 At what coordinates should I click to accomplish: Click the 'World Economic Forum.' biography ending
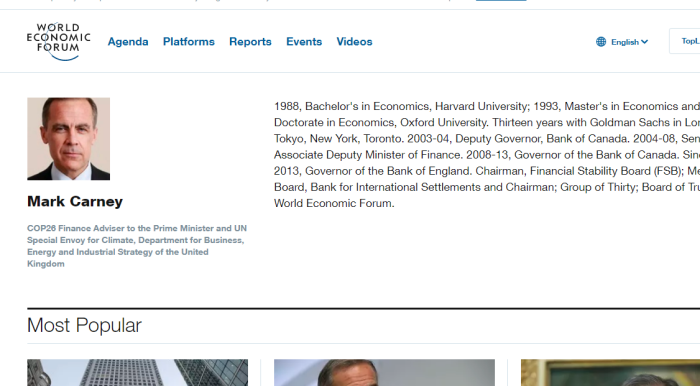coord(334,203)
